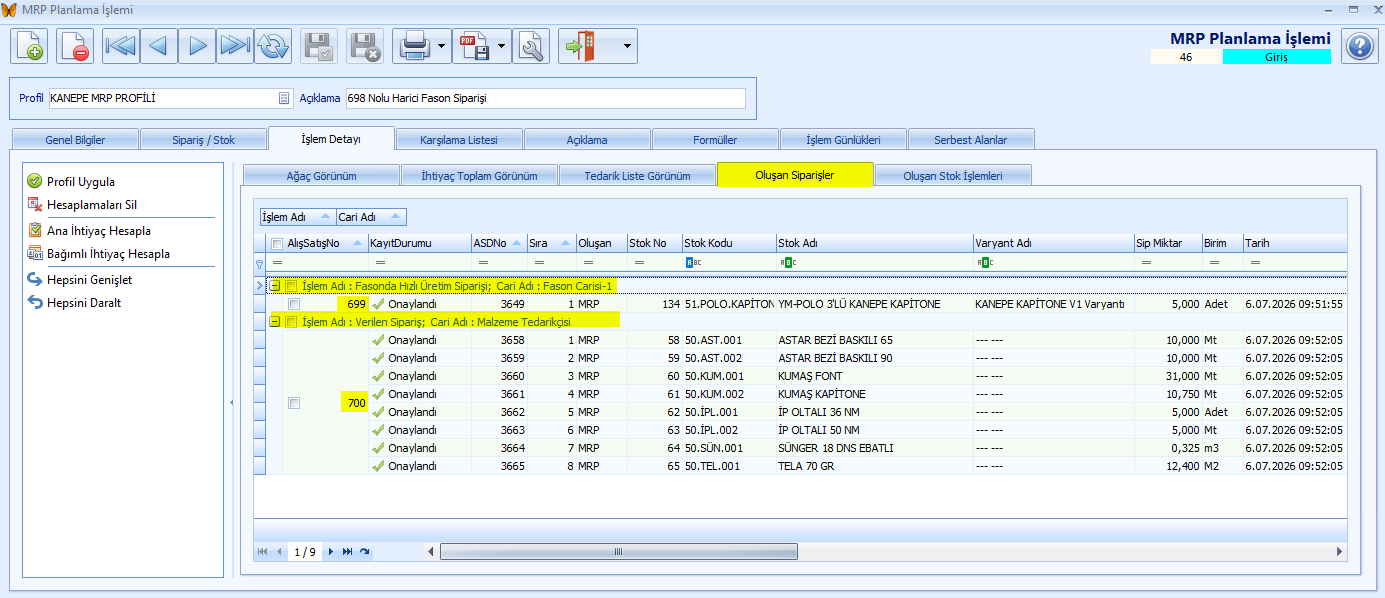
Task: Open the Tedarik Liste Görünüm sub-tab
Action: [637, 175]
